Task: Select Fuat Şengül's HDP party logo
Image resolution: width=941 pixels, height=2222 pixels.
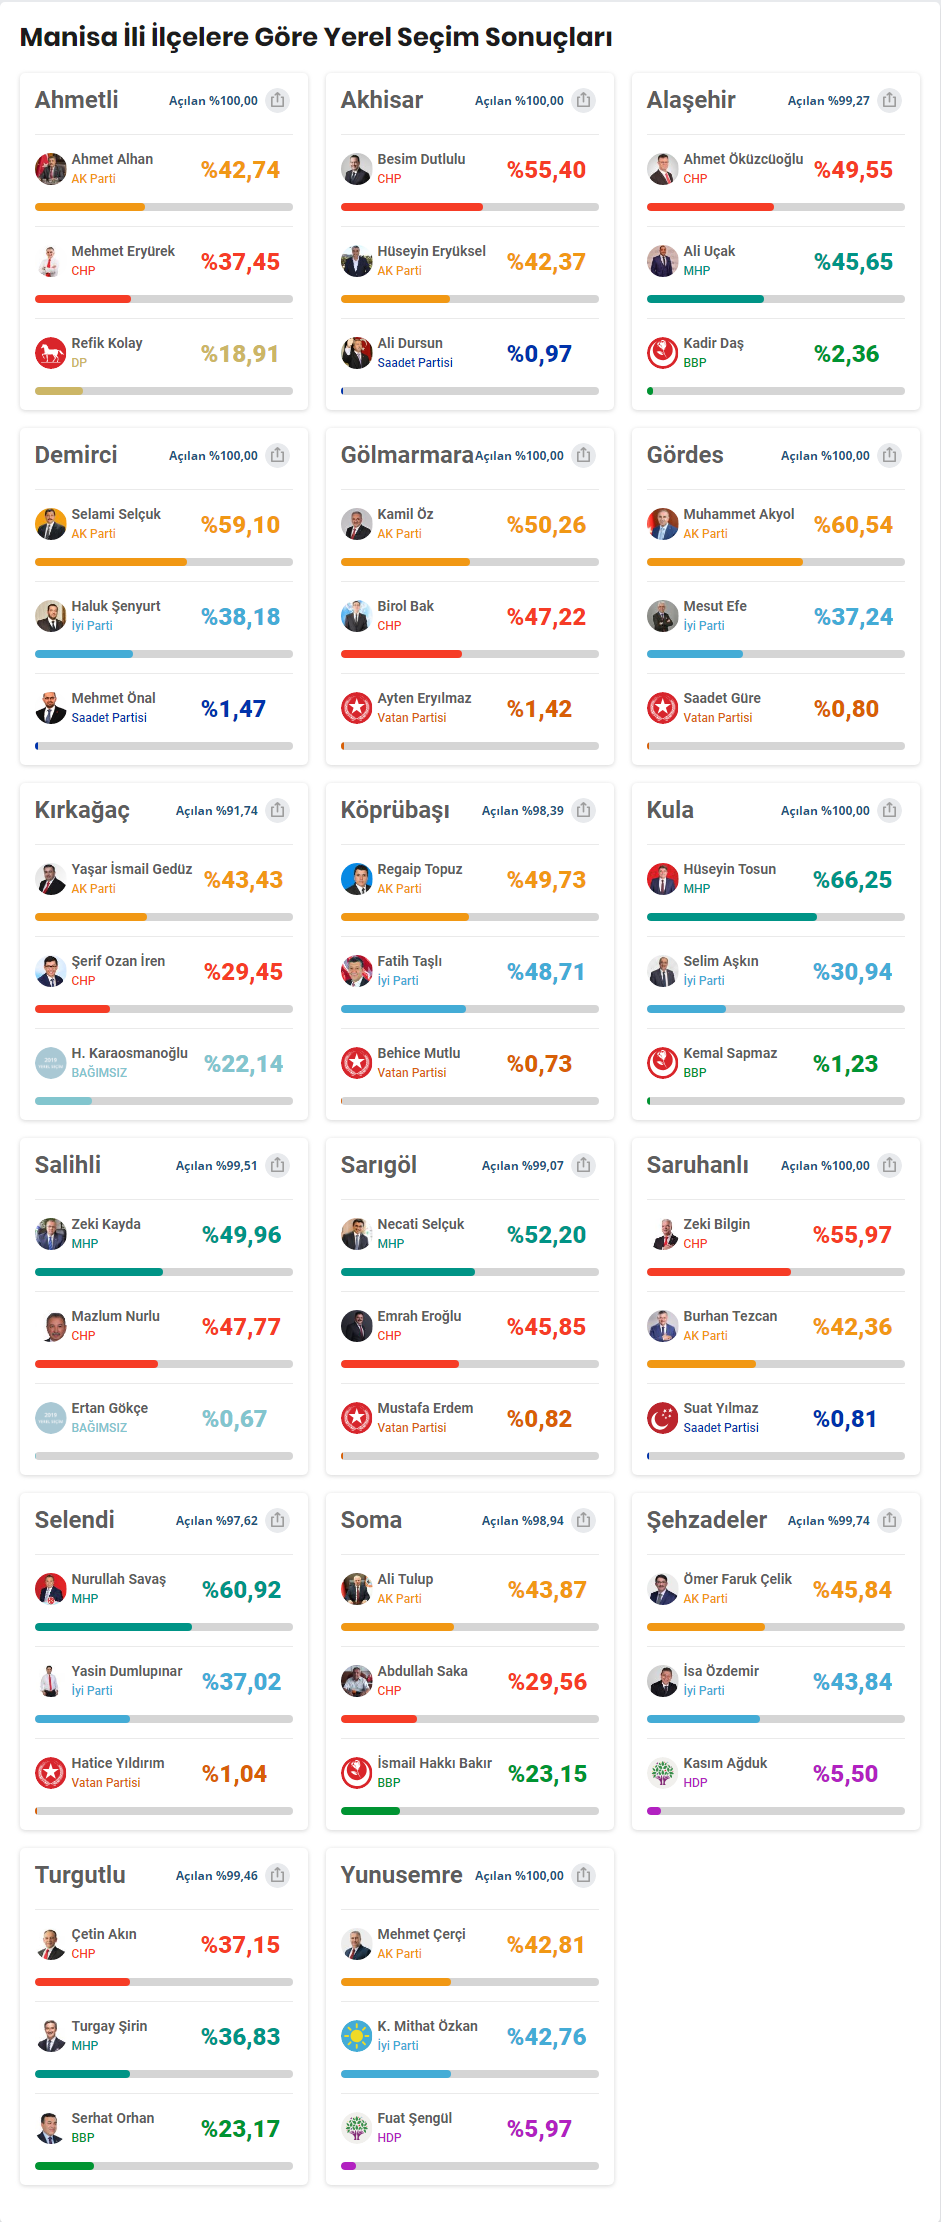Action: [356, 2128]
